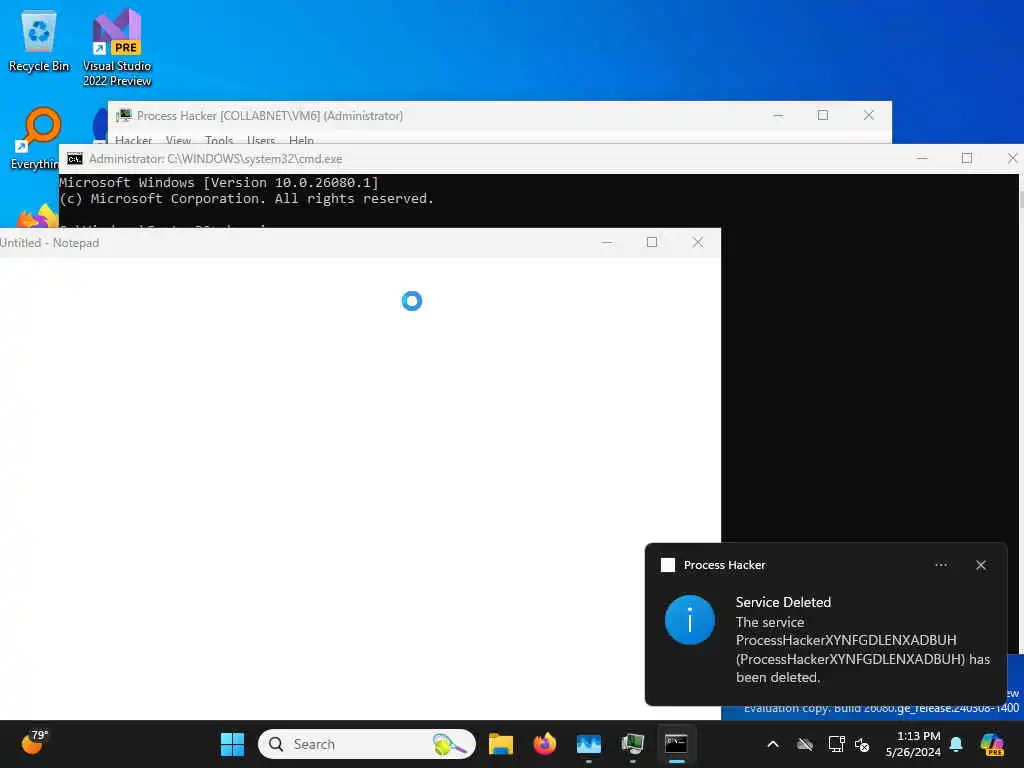Click the Process Hacker notification app icon
This screenshot has width=1024, height=768.
pyautogui.click(x=667, y=565)
